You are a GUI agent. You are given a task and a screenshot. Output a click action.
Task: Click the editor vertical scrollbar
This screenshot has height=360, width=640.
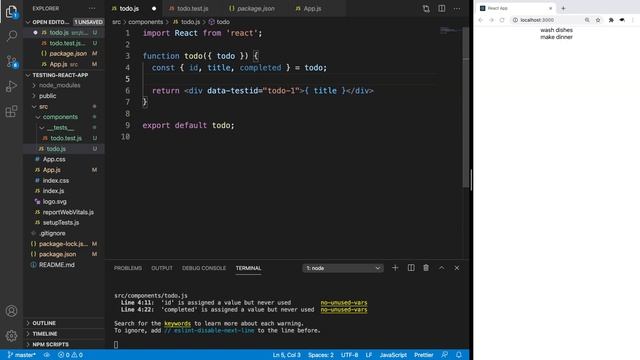pyautogui.click(x=466, y=108)
